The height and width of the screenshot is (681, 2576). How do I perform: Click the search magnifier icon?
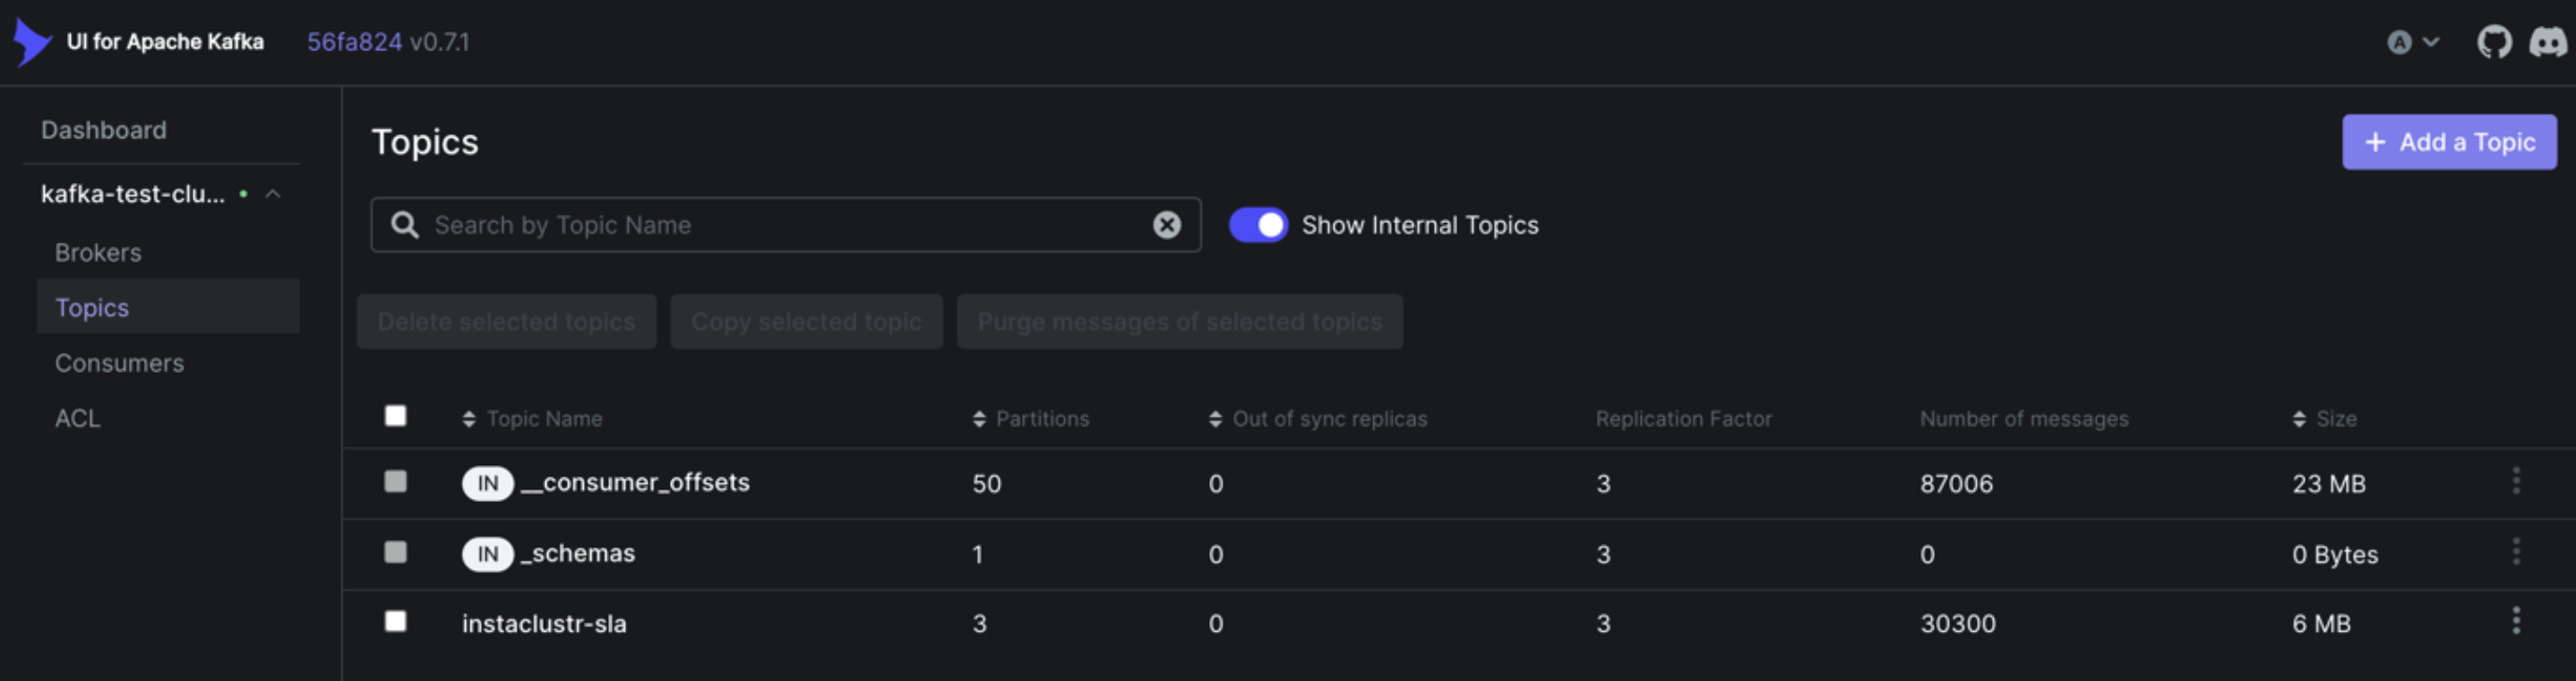tap(405, 225)
